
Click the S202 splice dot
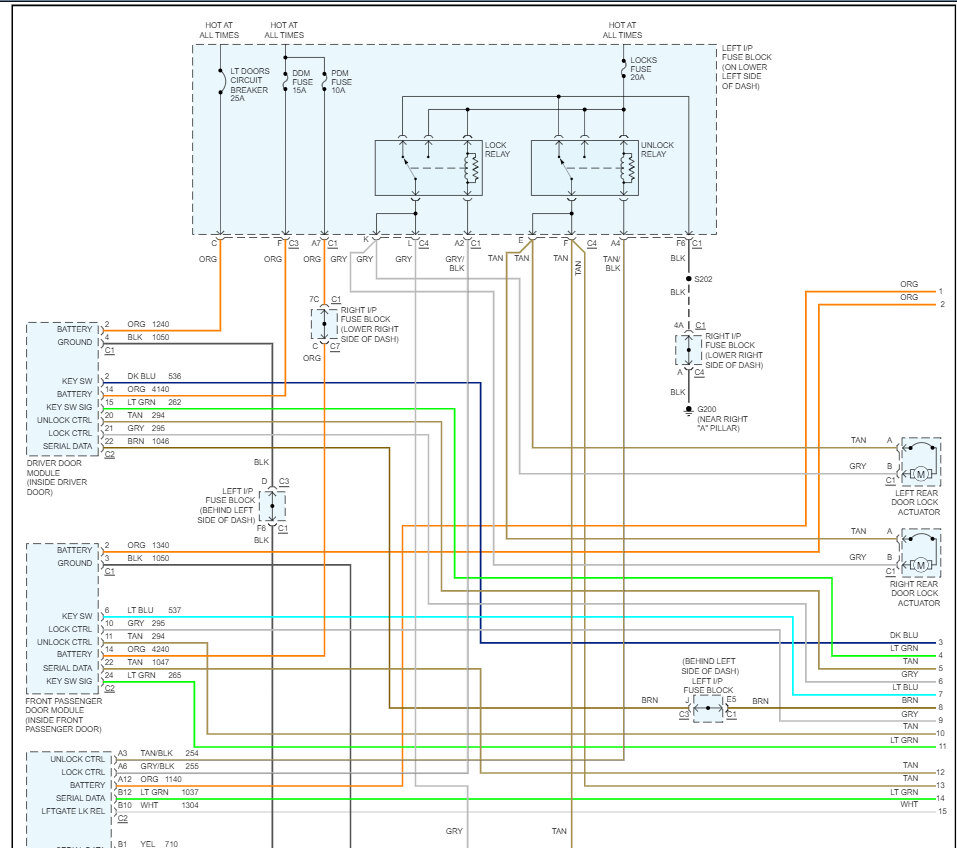pos(688,278)
